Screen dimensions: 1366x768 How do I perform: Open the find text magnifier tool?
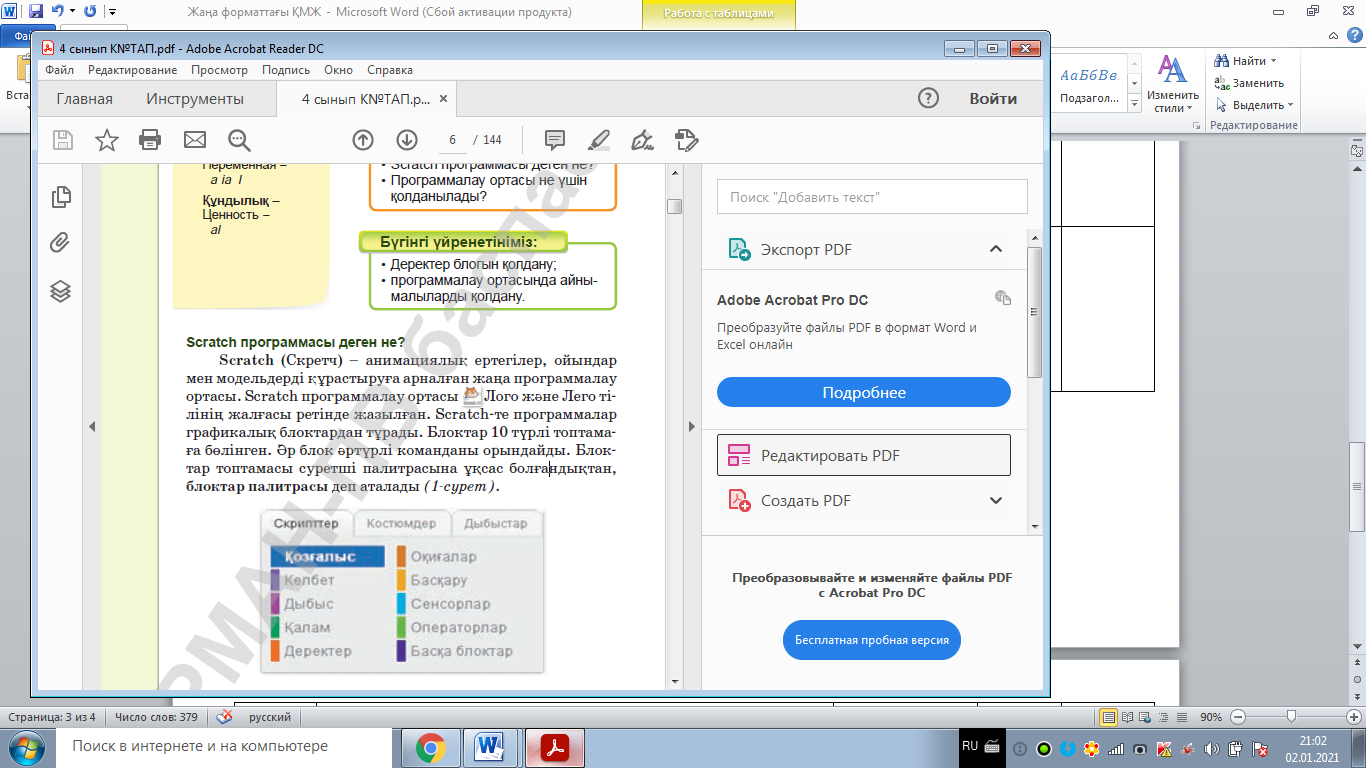point(239,140)
